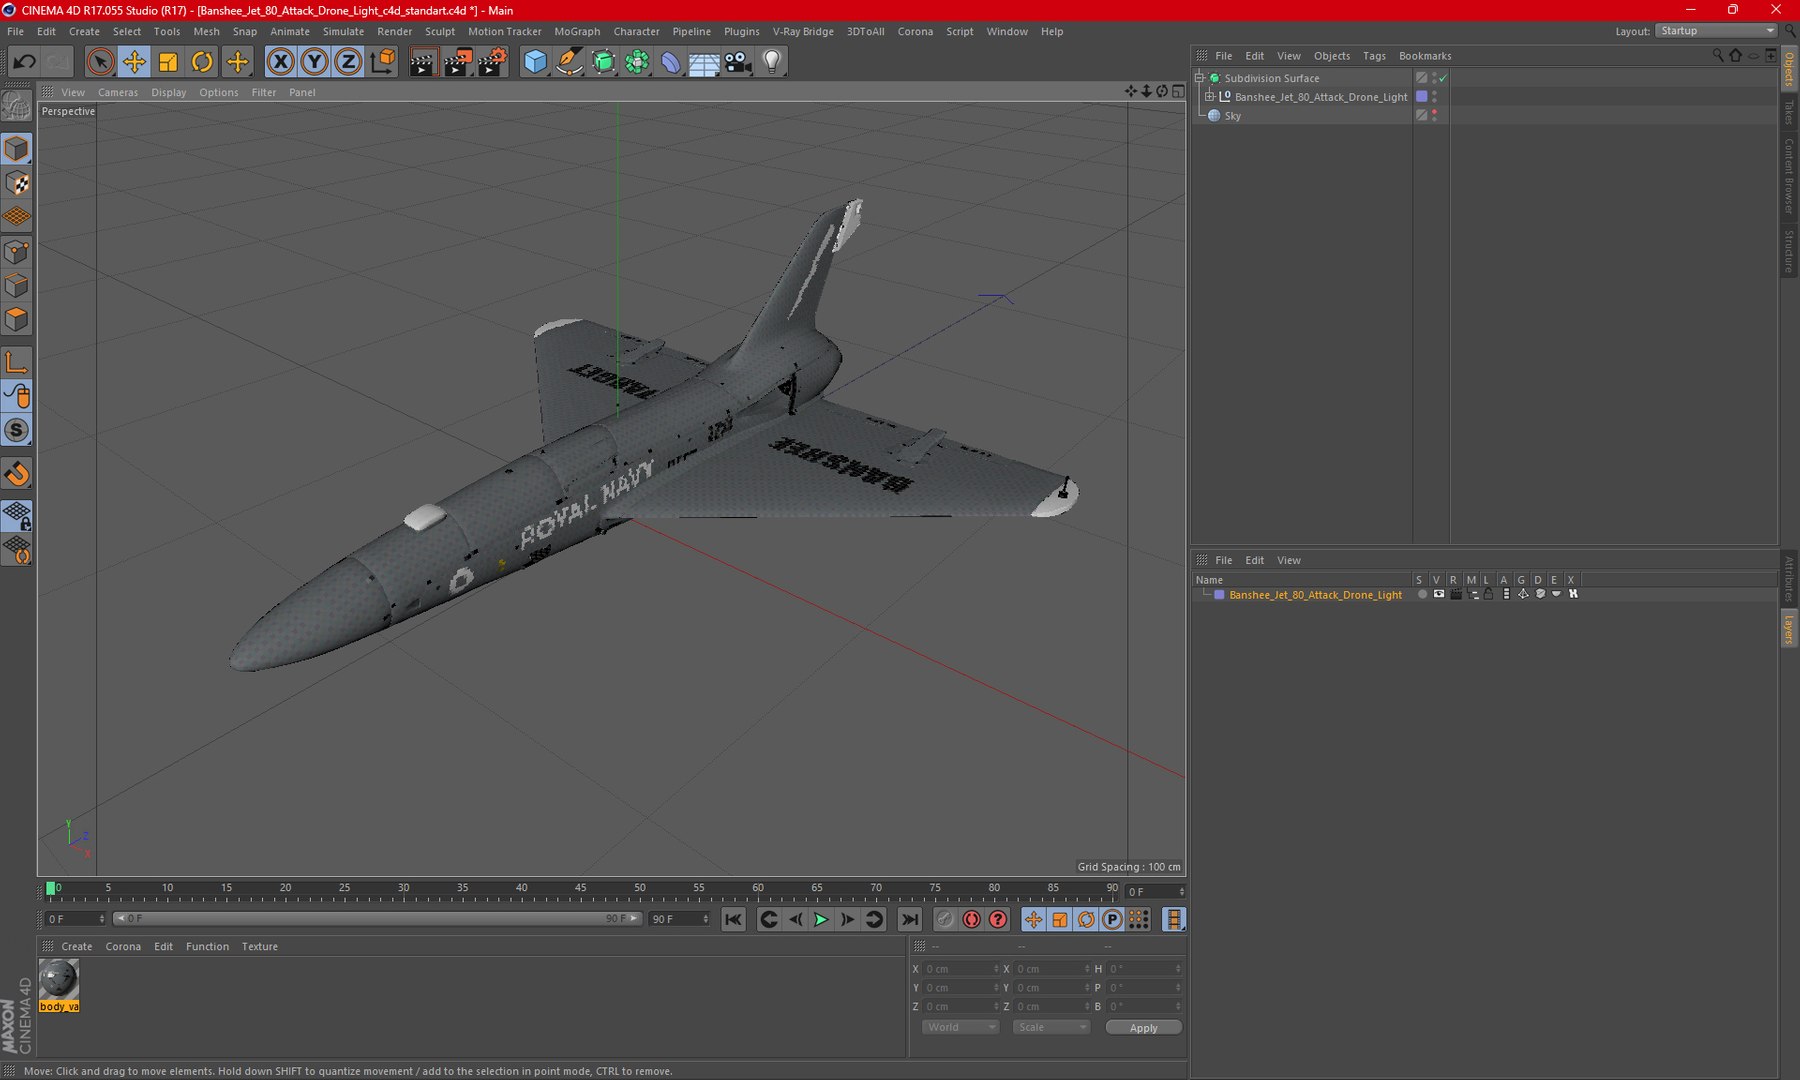The image size is (1800, 1080).
Task: Open the Structure side tab
Action: pyautogui.click(x=1789, y=251)
